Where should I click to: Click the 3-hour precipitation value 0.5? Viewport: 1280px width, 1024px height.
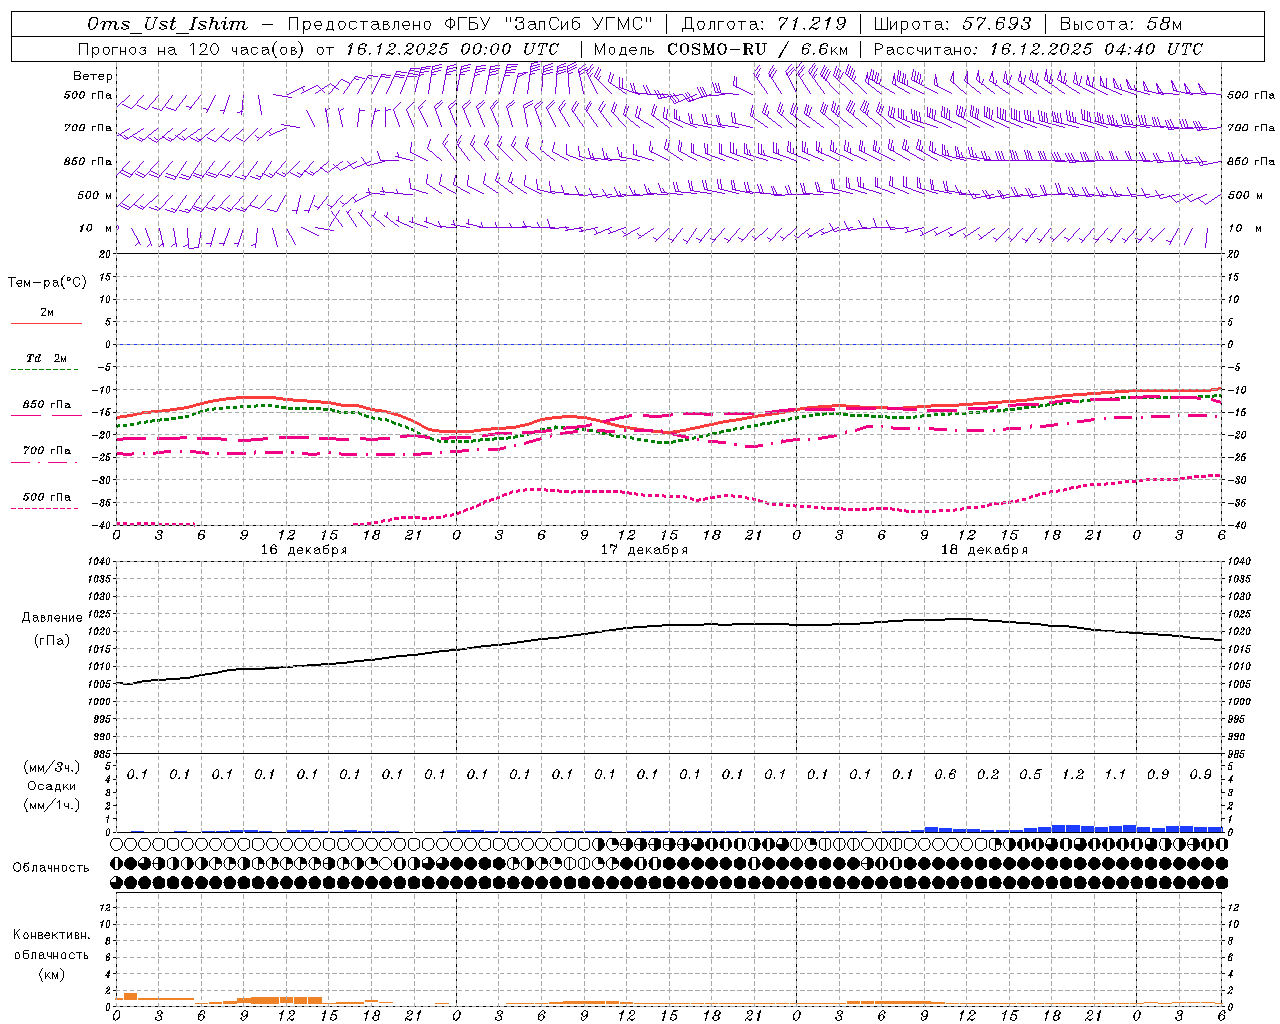(1030, 774)
